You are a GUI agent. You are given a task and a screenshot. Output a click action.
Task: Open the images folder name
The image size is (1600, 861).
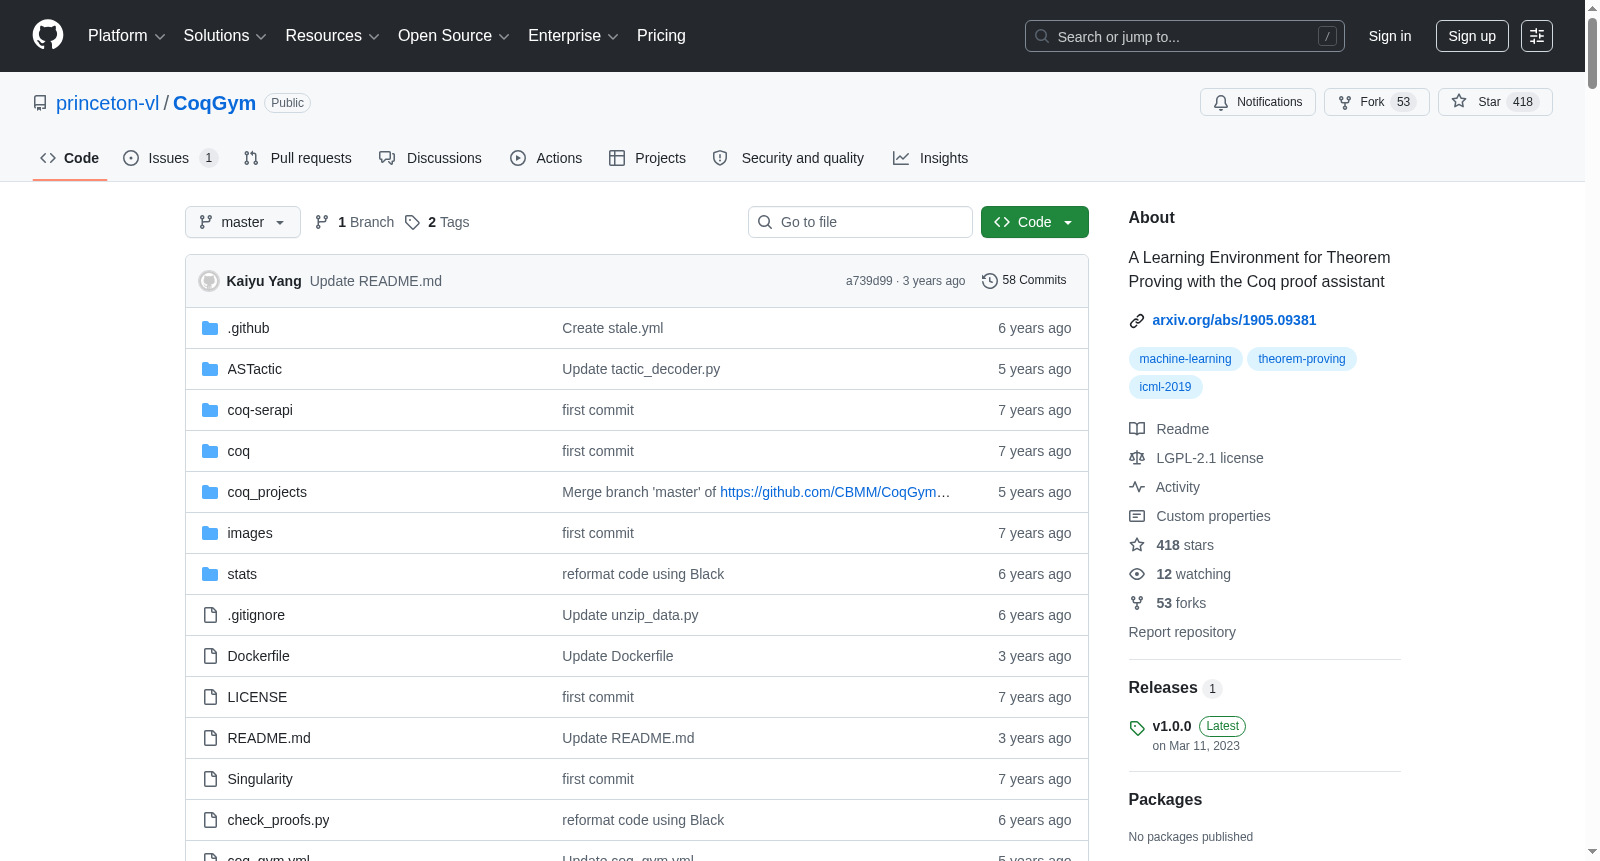(x=250, y=533)
